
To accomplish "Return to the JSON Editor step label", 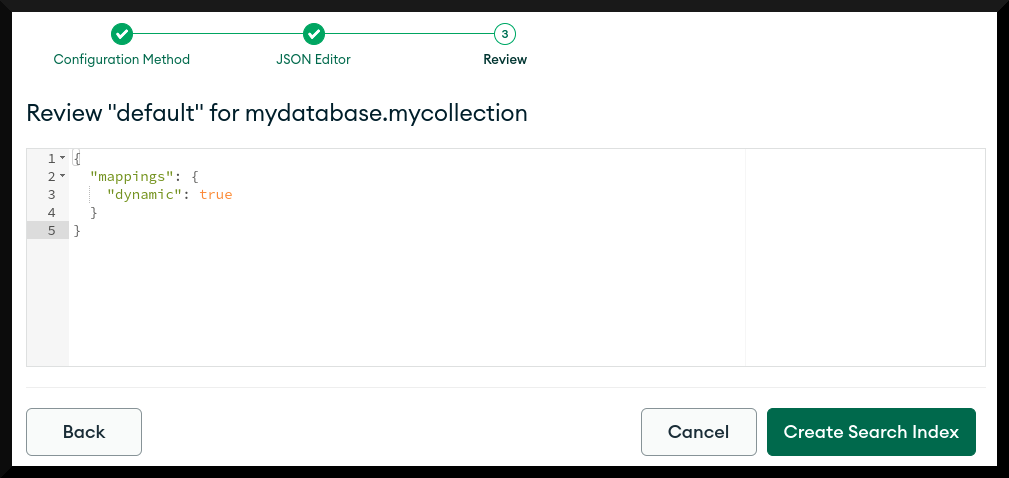I will [x=313, y=59].
